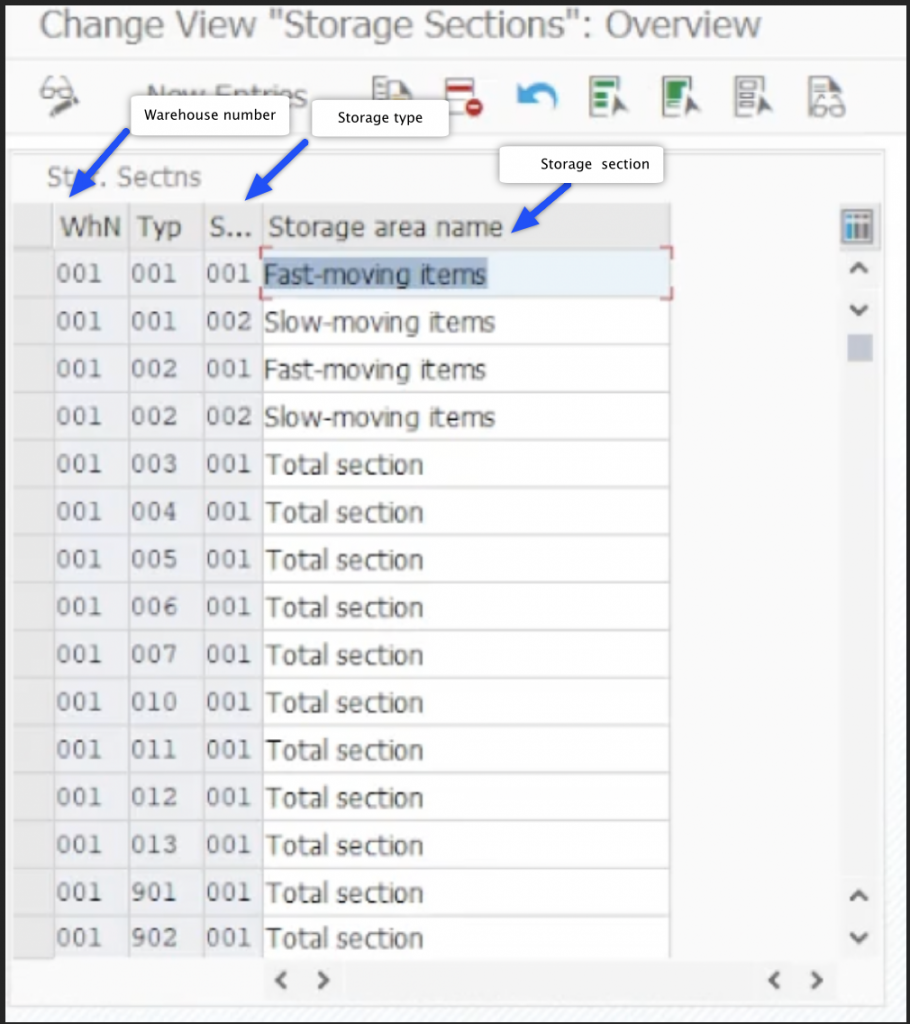This screenshot has height=1024, width=910.
Task: Click the Display/Change toggle glasses icon
Action: click(58, 96)
